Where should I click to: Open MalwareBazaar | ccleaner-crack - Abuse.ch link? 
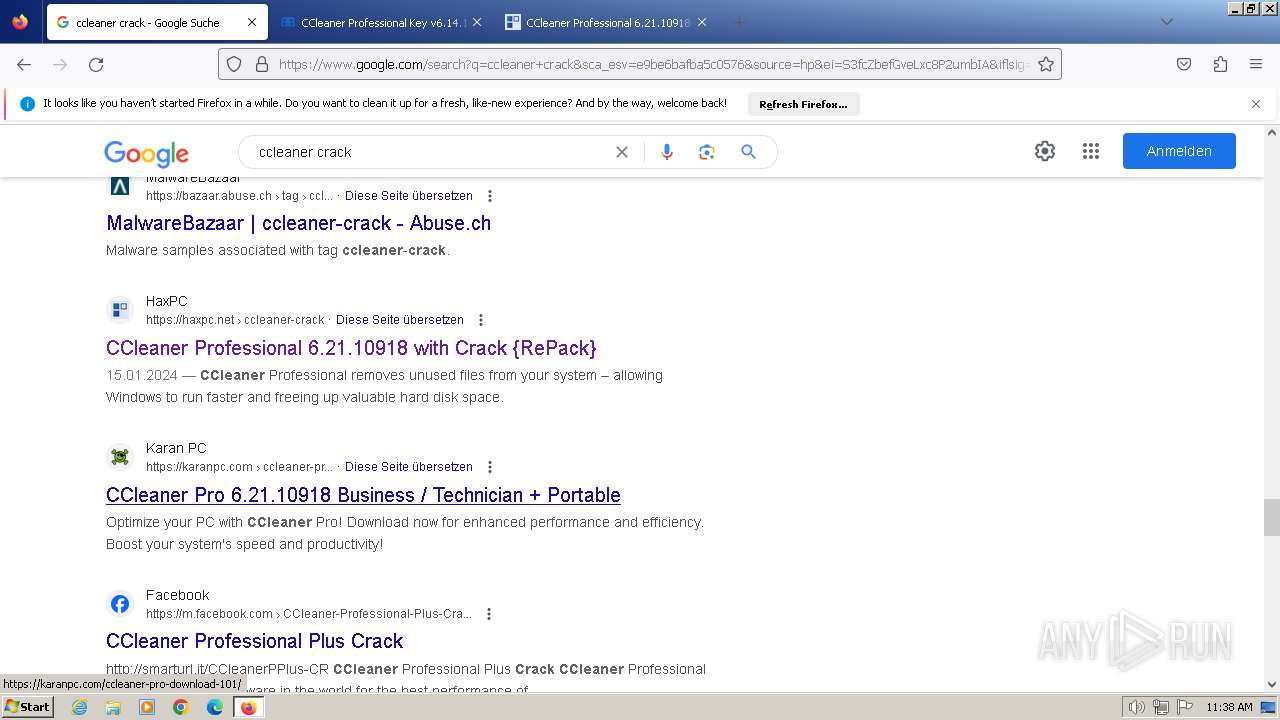299,223
